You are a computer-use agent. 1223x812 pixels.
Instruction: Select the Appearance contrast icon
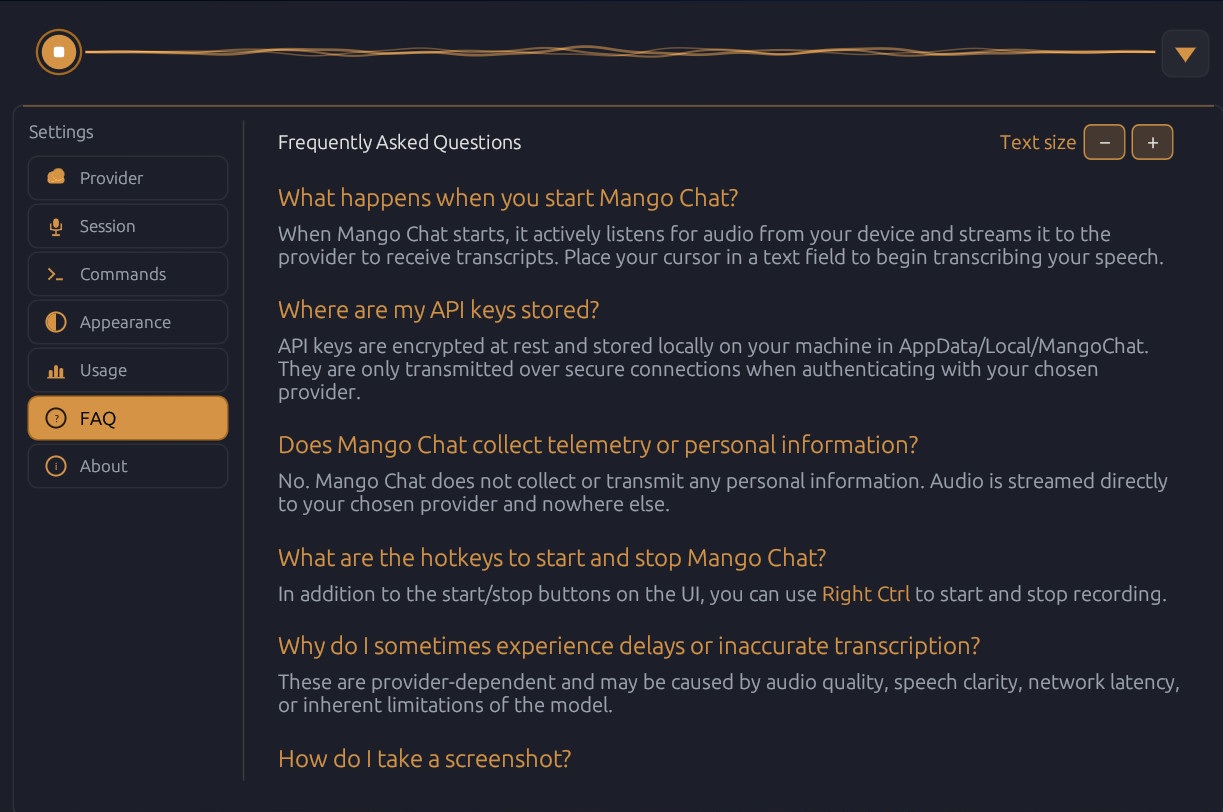(56, 322)
